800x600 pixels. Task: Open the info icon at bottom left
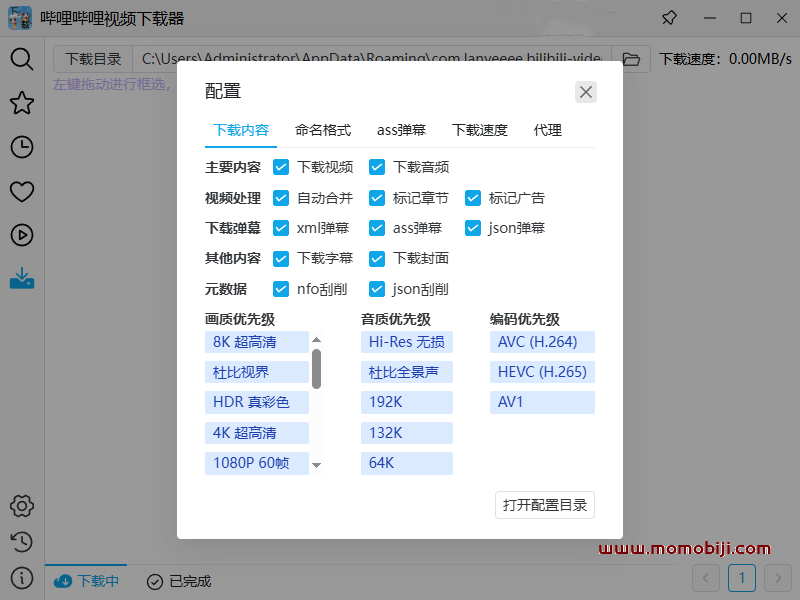tap(21, 578)
